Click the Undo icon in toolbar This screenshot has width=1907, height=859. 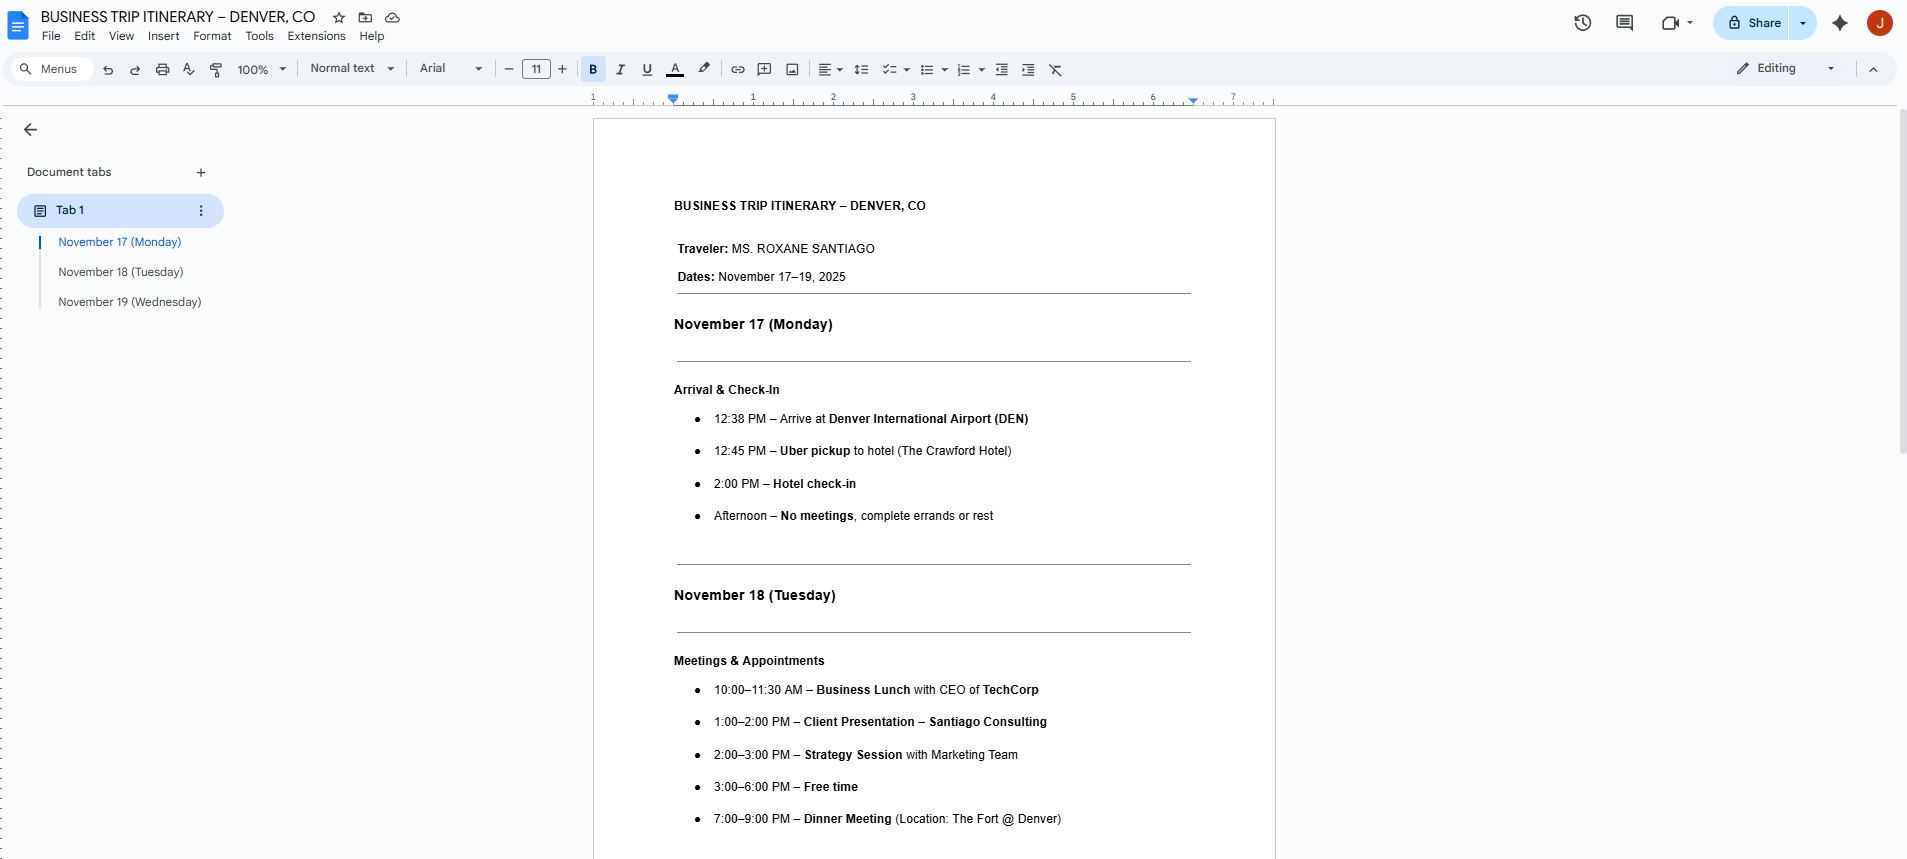pos(108,70)
